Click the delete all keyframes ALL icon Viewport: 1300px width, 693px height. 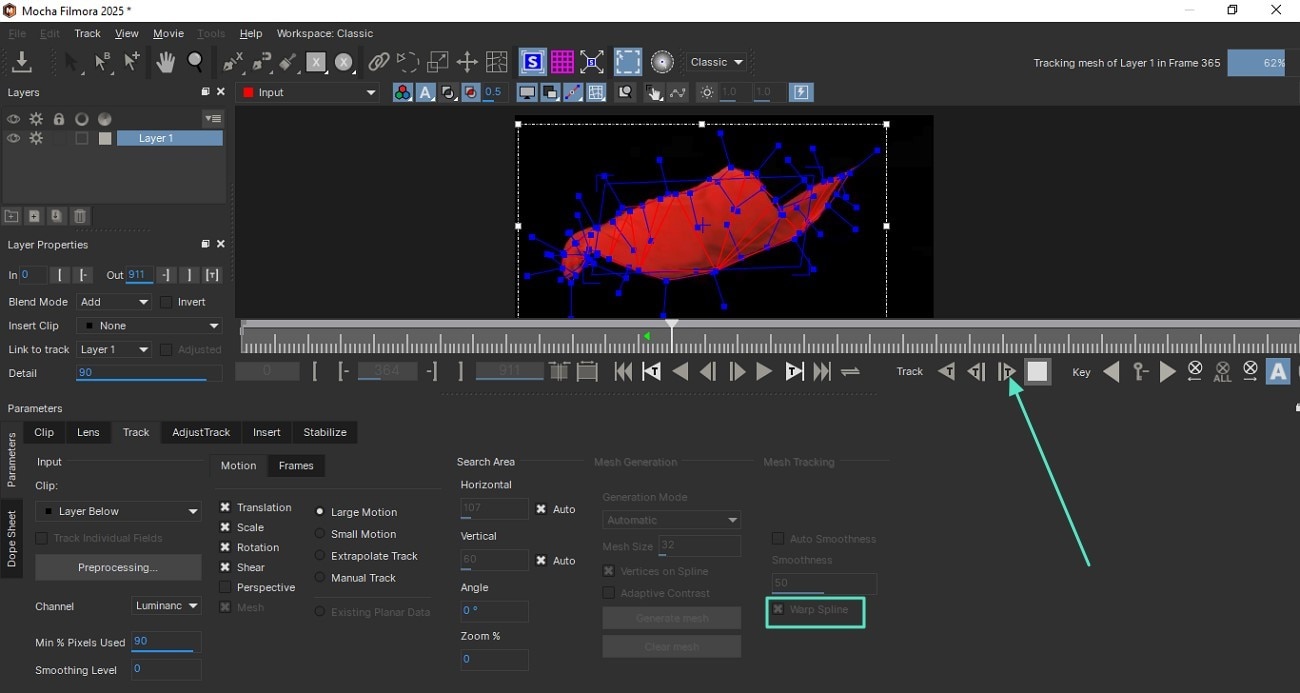[x=1222, y=372]
